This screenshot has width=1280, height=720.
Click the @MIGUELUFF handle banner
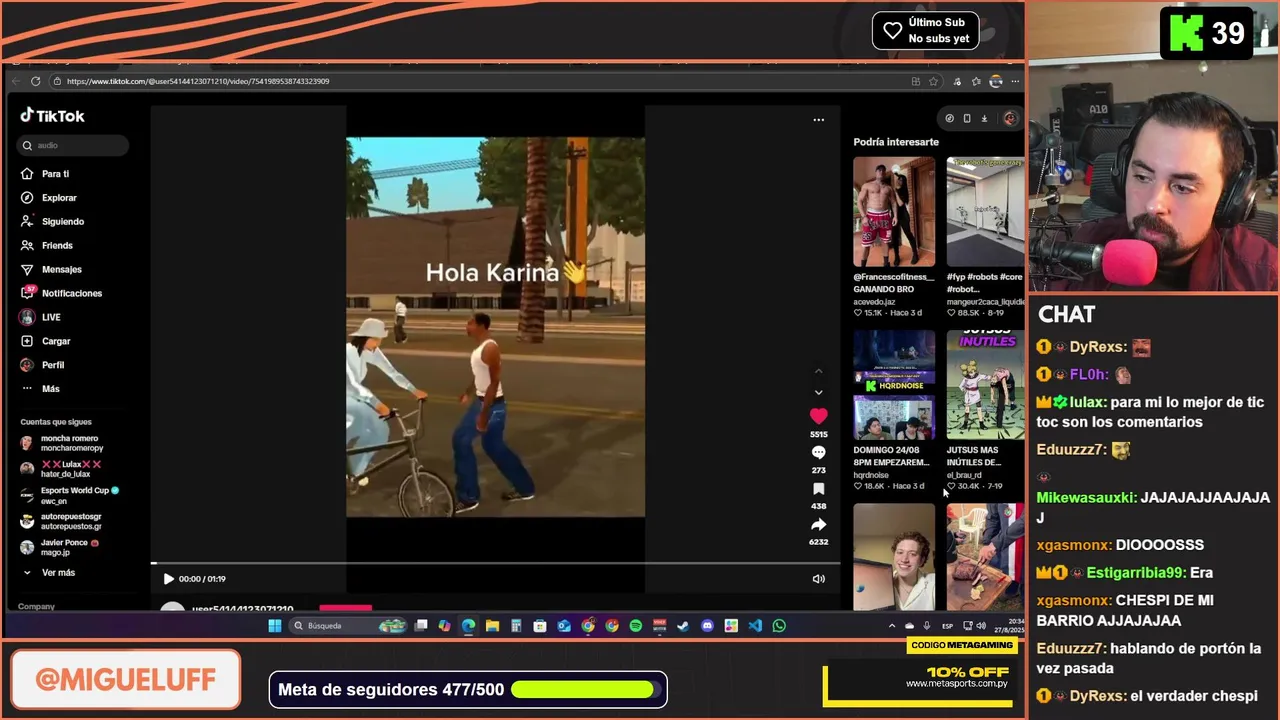click(x=125, y=680)
